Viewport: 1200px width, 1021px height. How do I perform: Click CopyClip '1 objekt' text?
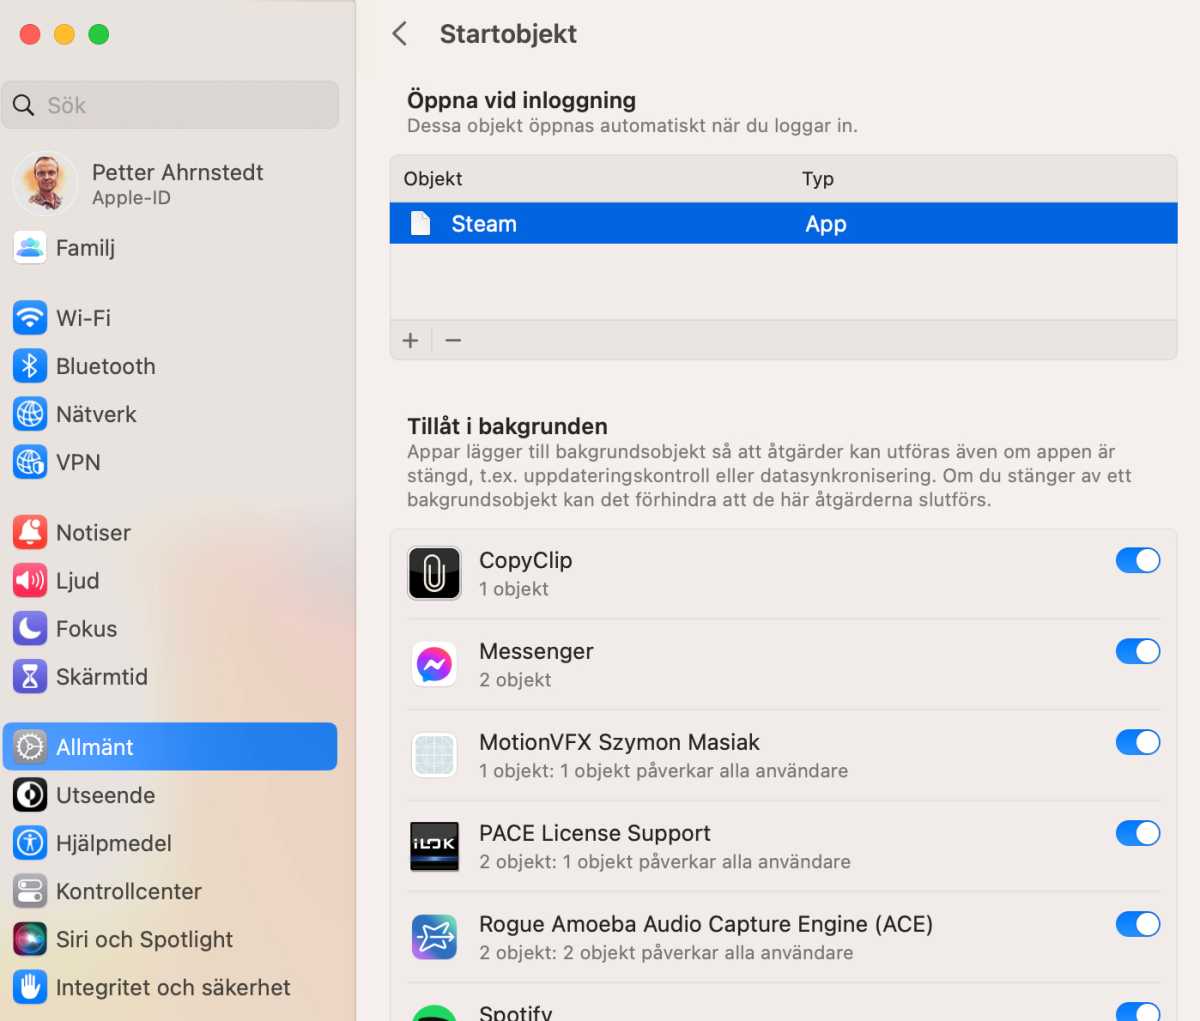click(514, 589)
